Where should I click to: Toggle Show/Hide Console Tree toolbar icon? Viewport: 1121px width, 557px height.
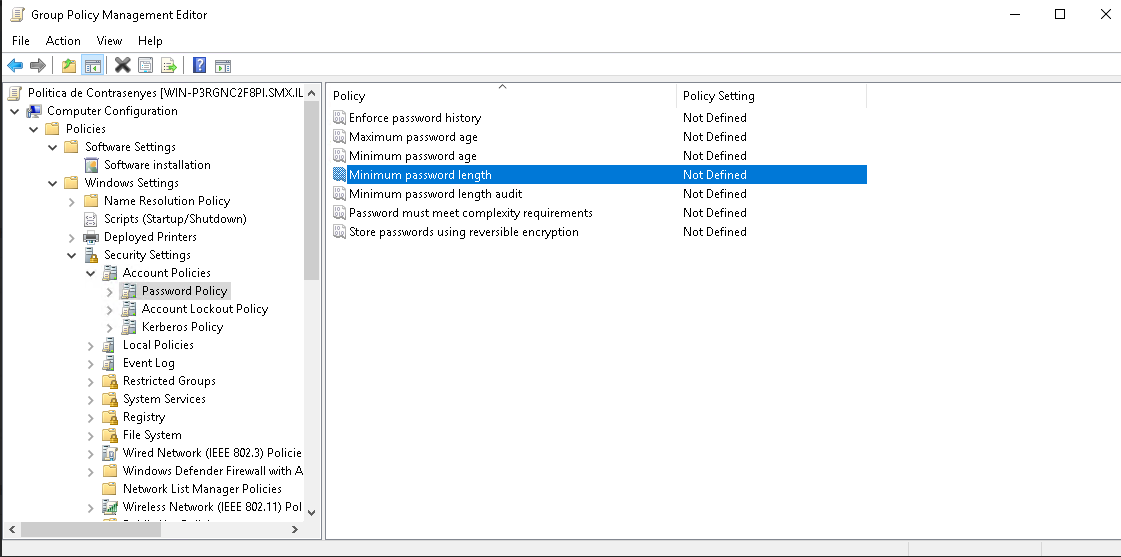coord(92,66)
